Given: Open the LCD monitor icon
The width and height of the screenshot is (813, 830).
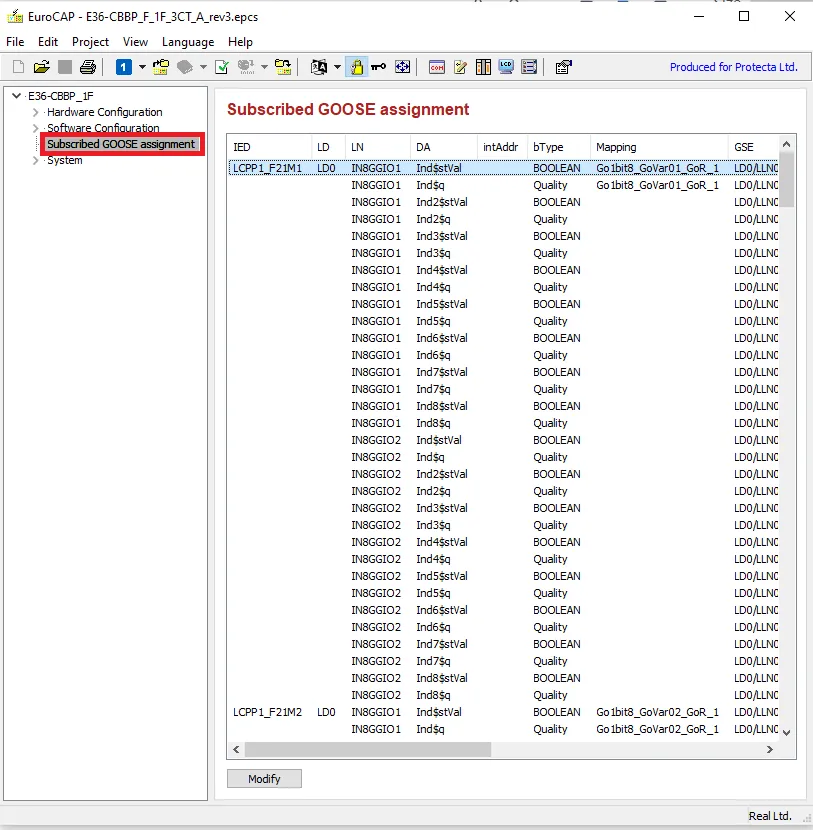Looking at the screenshot, I should point(506,67).
